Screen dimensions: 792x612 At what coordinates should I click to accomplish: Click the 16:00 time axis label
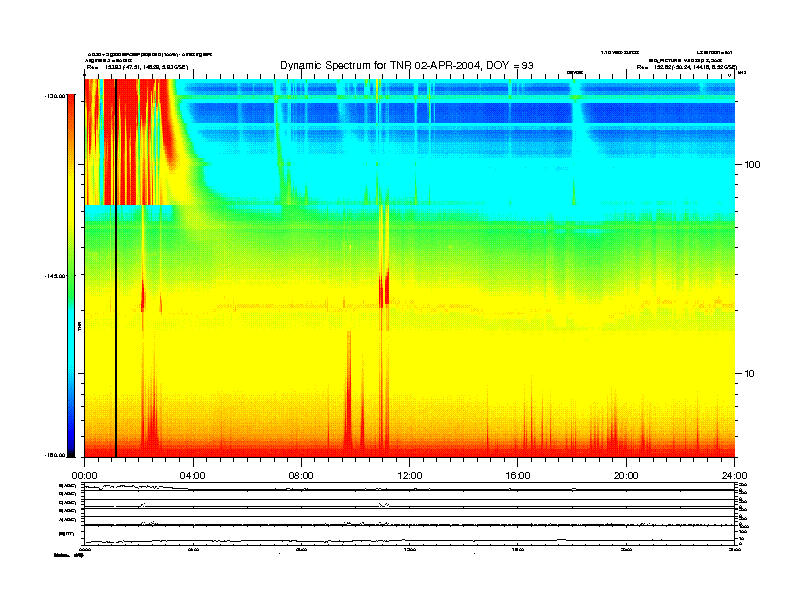pos(518,476)
